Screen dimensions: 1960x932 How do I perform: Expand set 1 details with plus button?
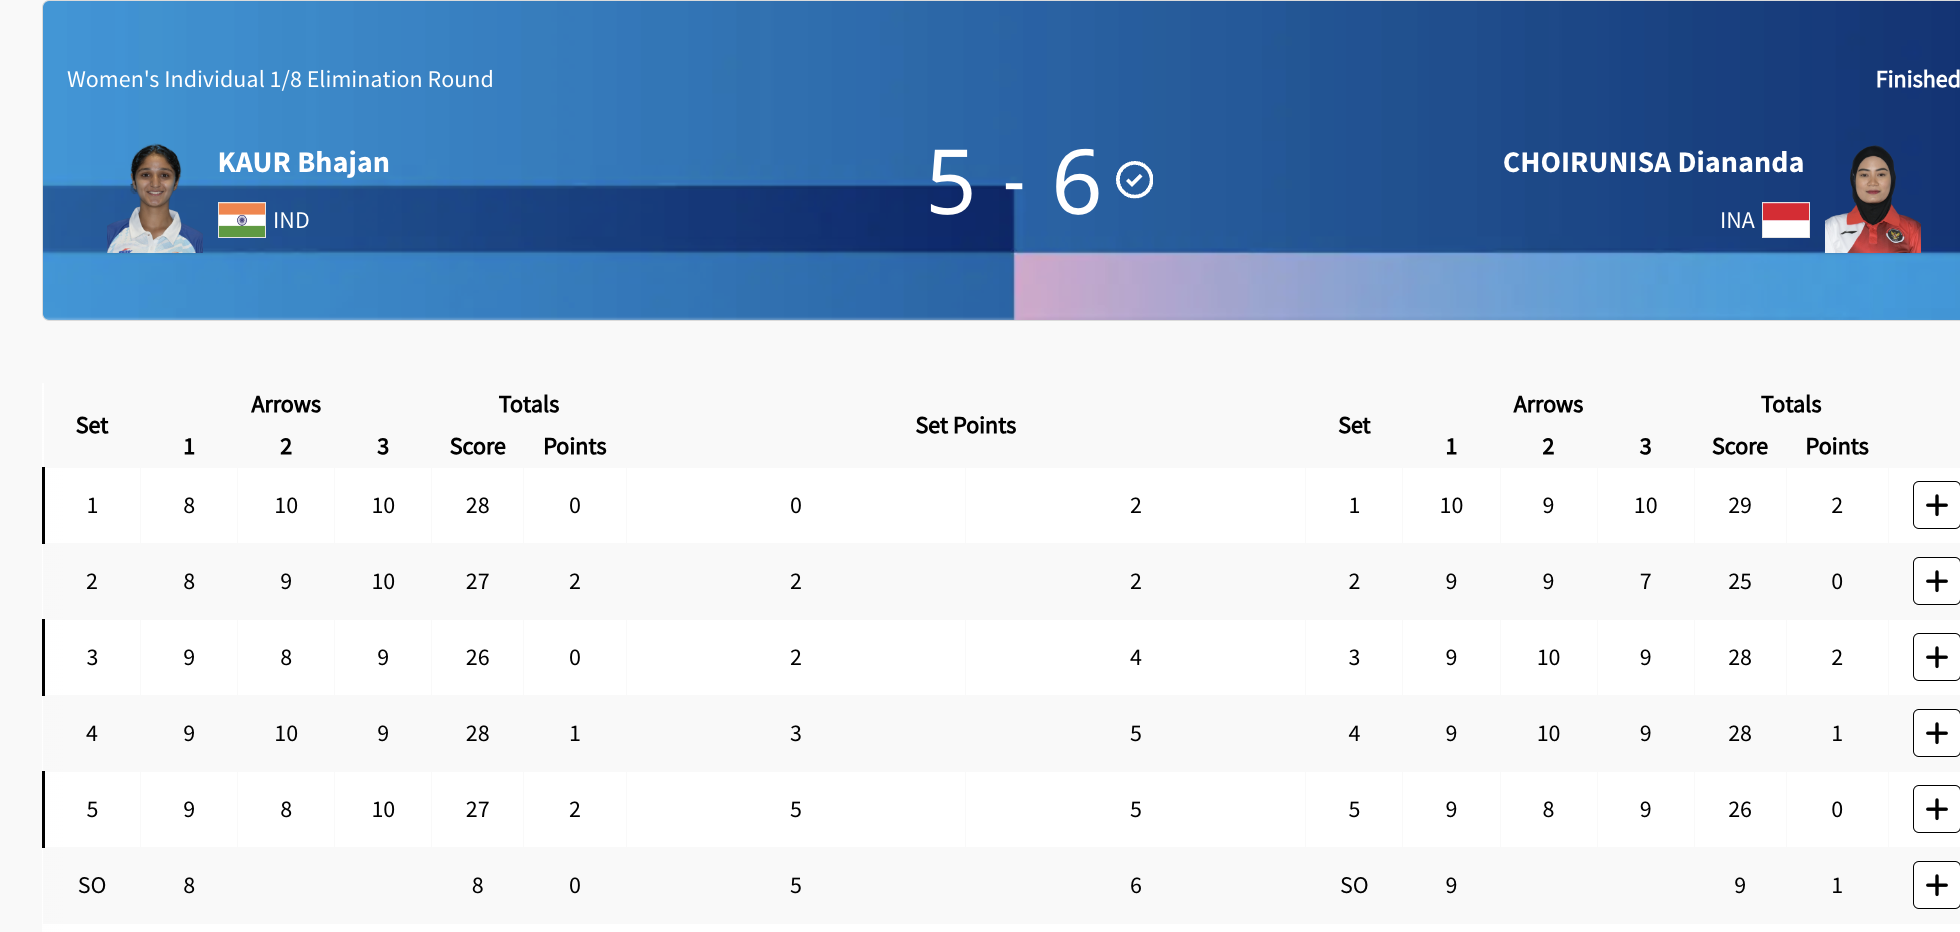[x=1936, y=505]
